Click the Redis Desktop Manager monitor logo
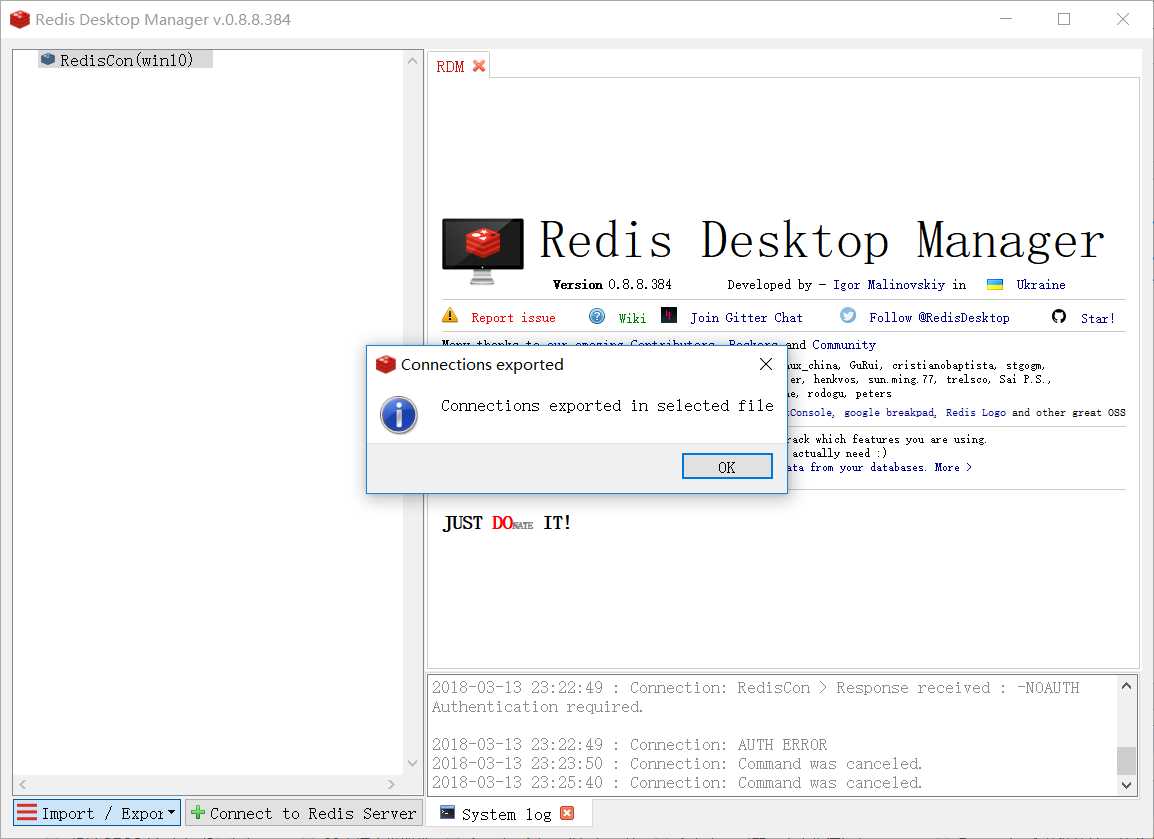 pos(483,250)
